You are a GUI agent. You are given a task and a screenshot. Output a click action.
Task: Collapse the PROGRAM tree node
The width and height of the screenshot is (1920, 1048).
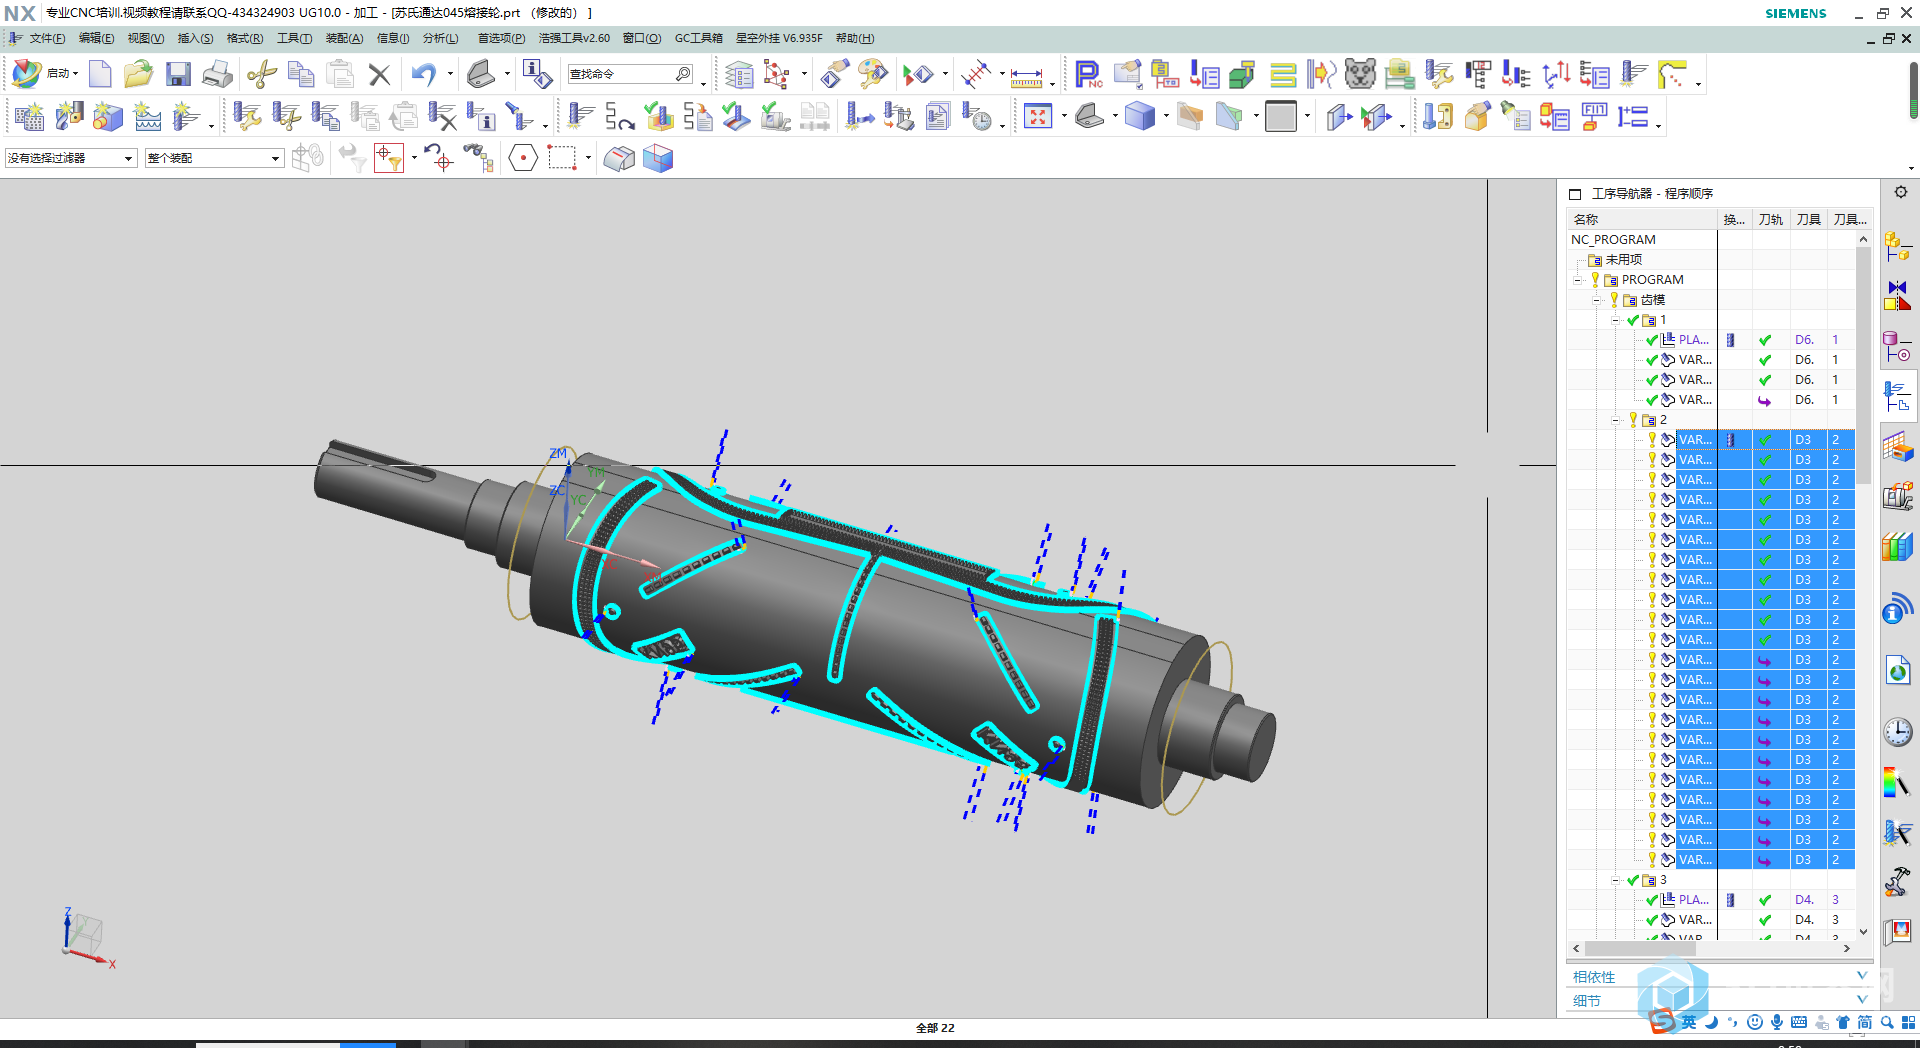1577,280
